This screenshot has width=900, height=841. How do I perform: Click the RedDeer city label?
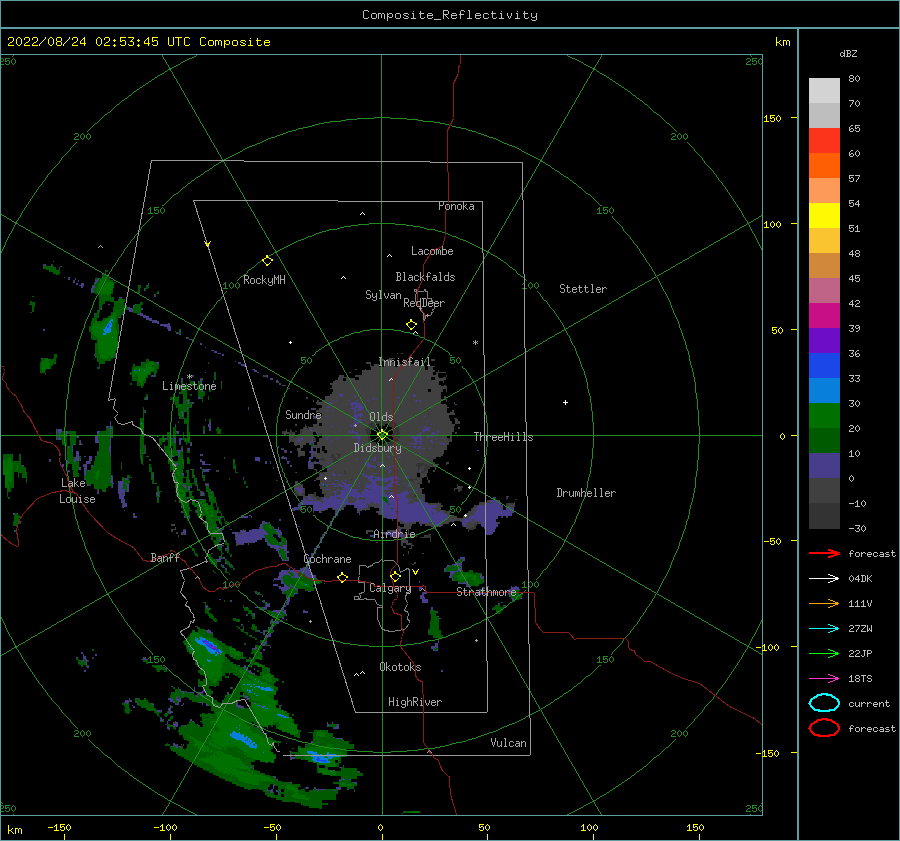pyautogui.click(x=424, y=303)
